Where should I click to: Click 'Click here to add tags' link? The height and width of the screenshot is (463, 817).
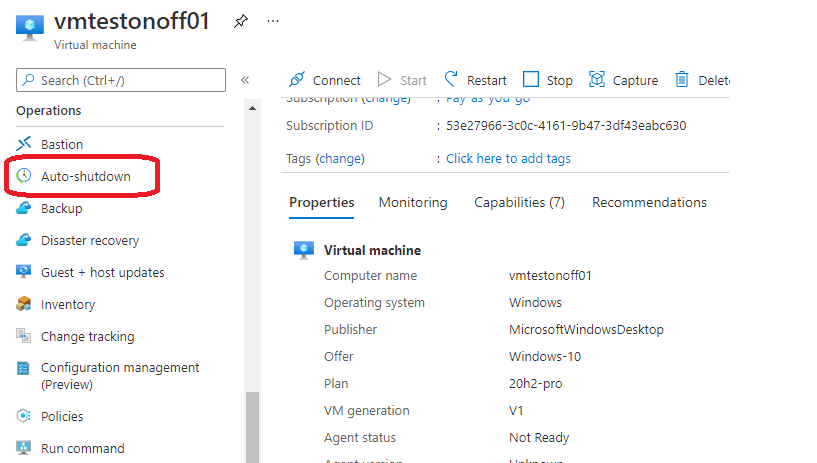point(508,158)
